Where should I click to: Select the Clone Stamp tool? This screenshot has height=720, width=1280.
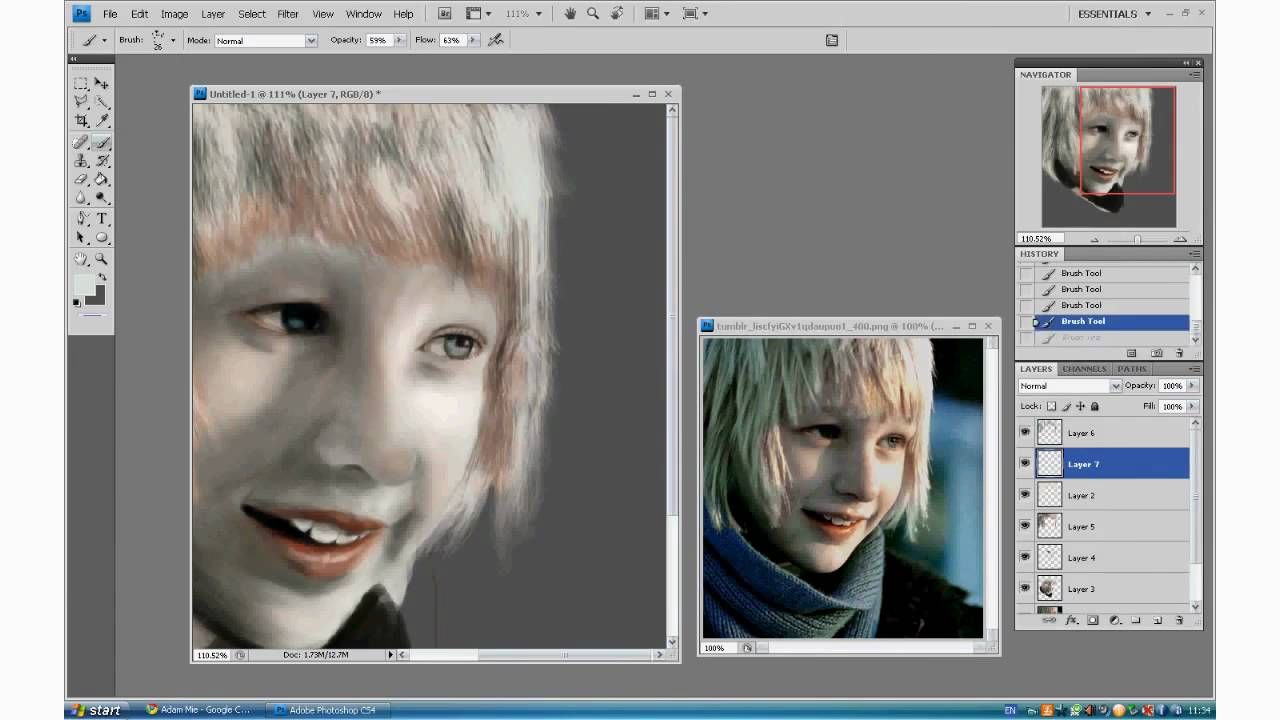click(x=81, y=160)
